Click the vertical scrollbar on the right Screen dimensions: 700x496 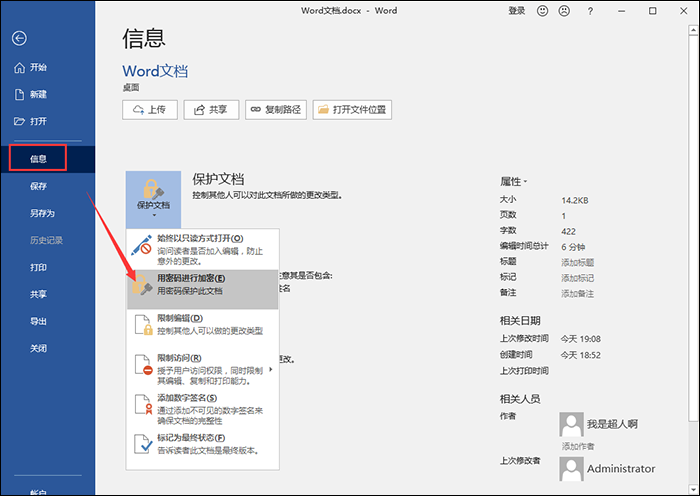(693, 228)
